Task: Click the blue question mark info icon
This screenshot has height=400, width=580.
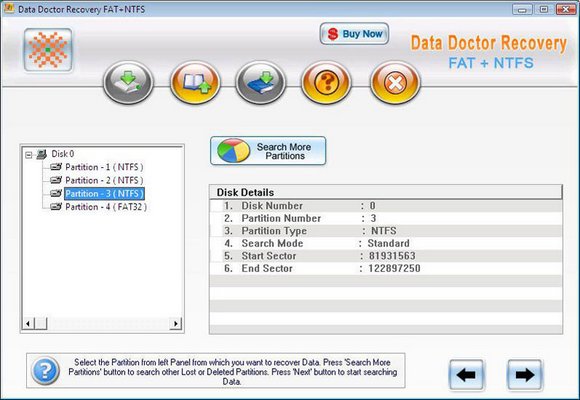Action: click(x=45, y=370)
